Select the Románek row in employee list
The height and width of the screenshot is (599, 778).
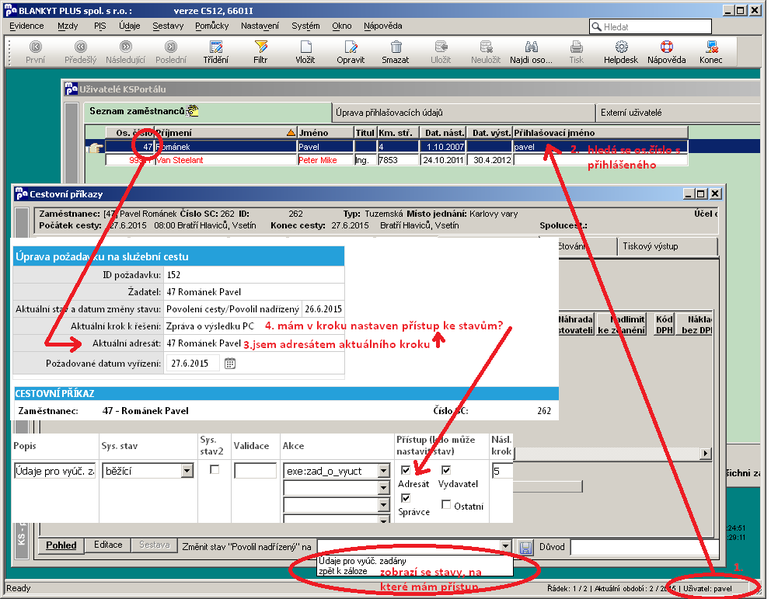click(396, 146)
